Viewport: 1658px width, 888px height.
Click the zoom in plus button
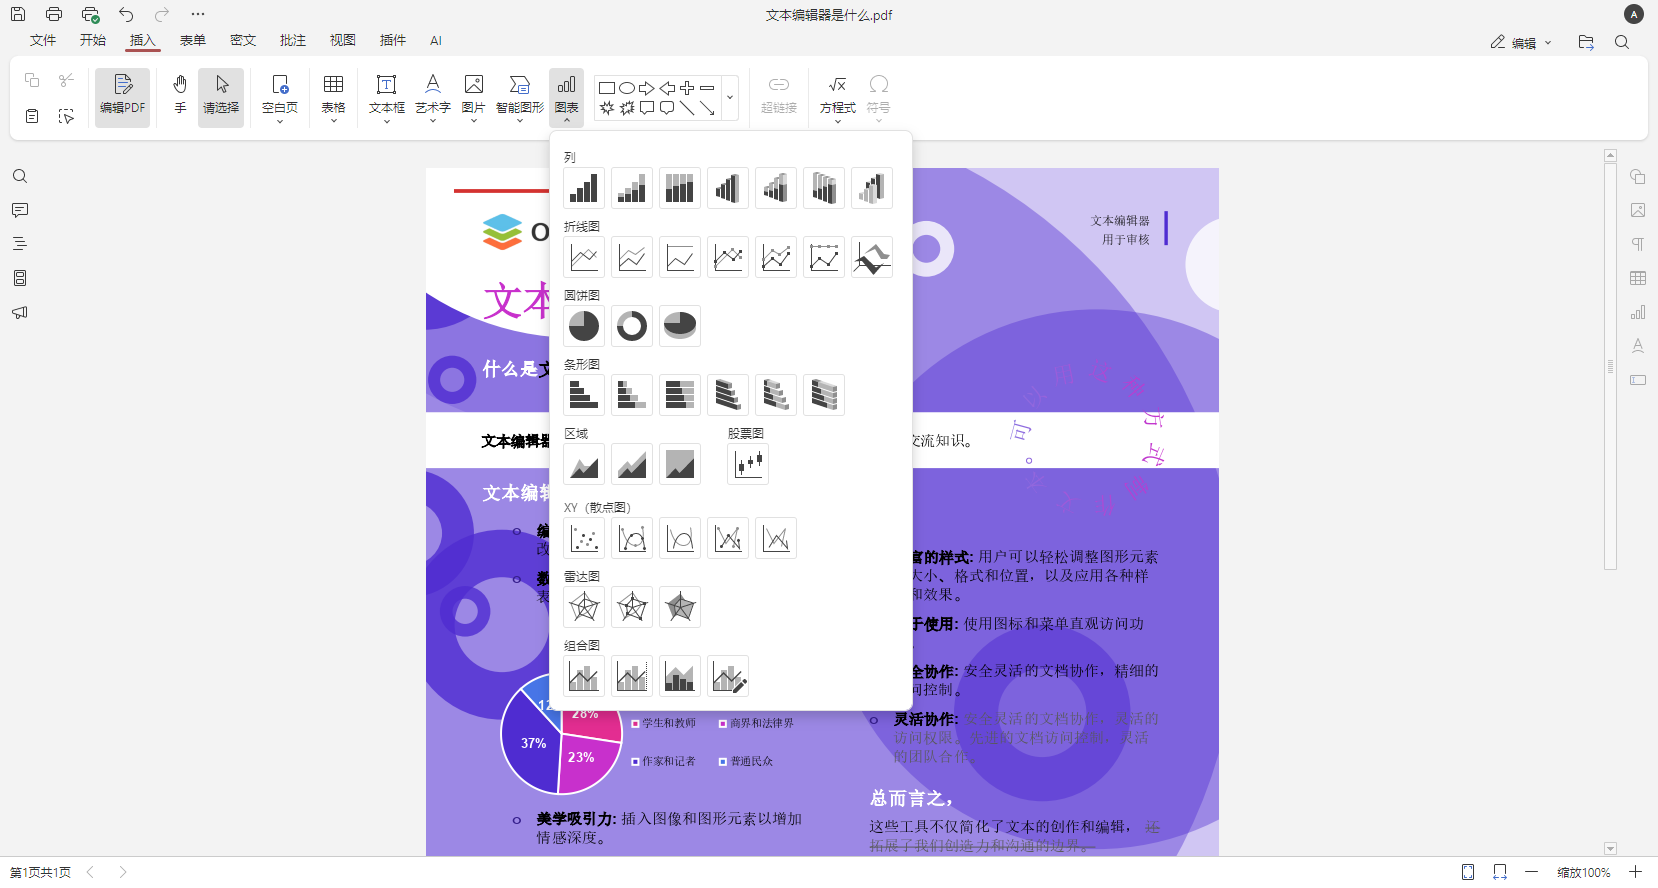tap(1636, 872)
